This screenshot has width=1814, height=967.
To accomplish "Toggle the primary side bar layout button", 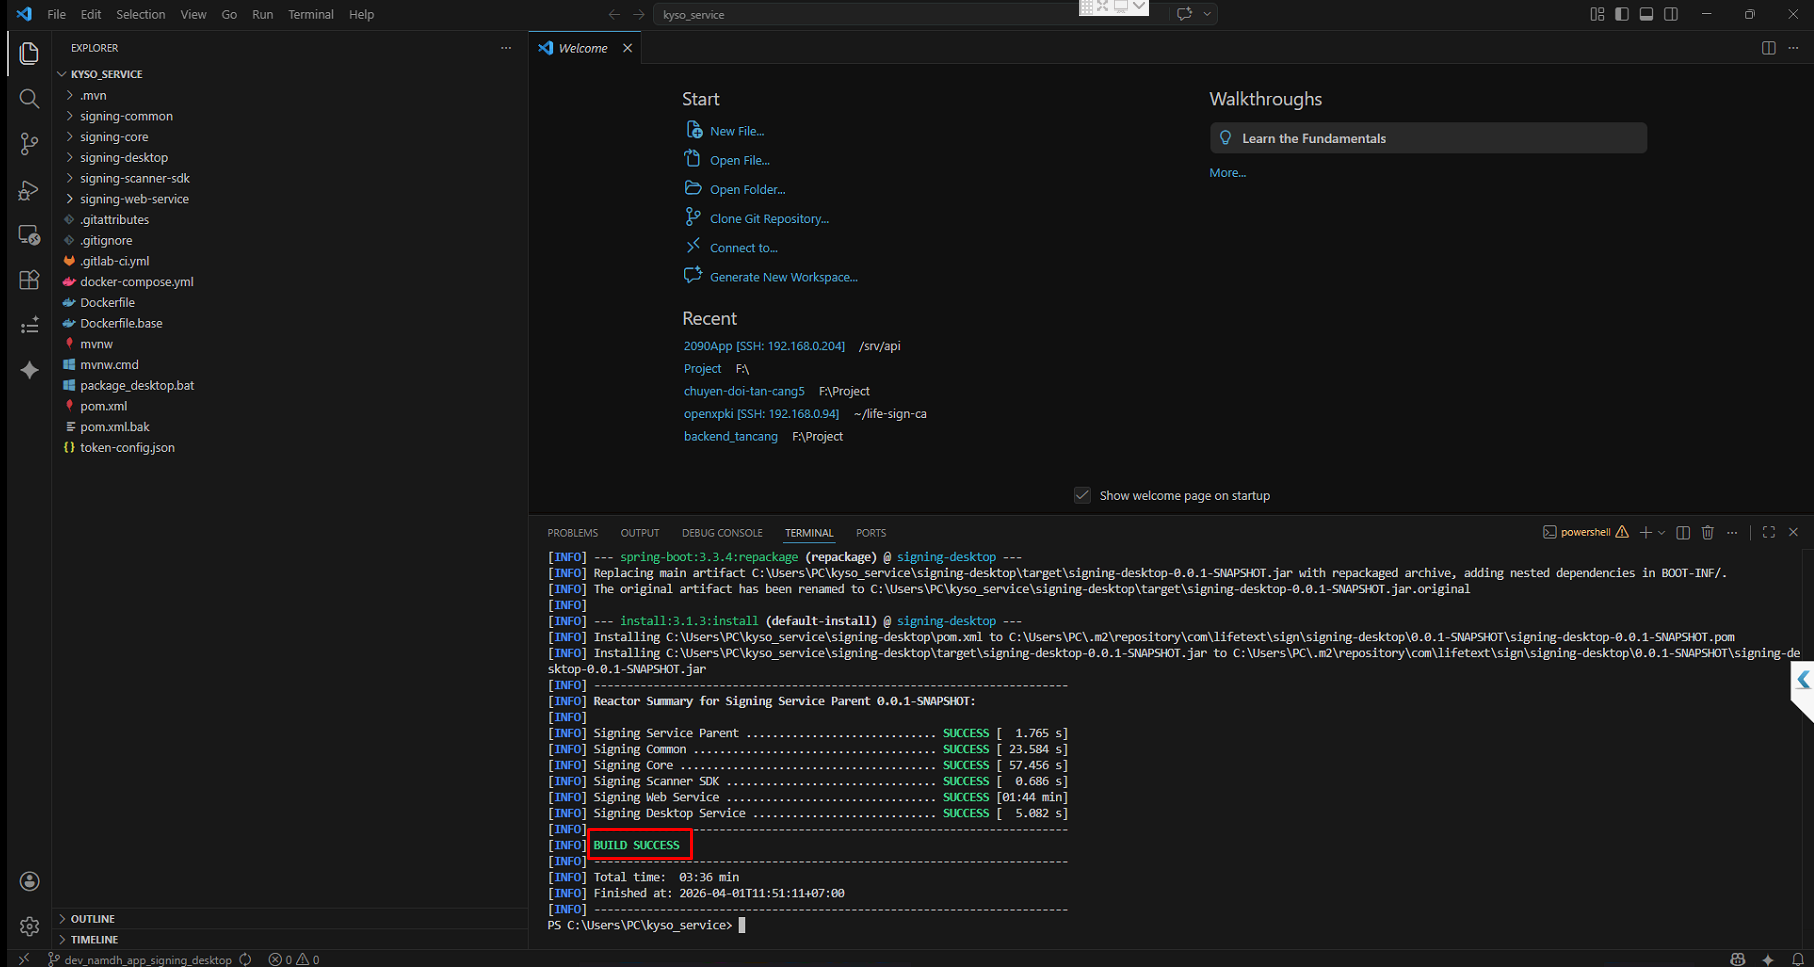I will 1621,14.
